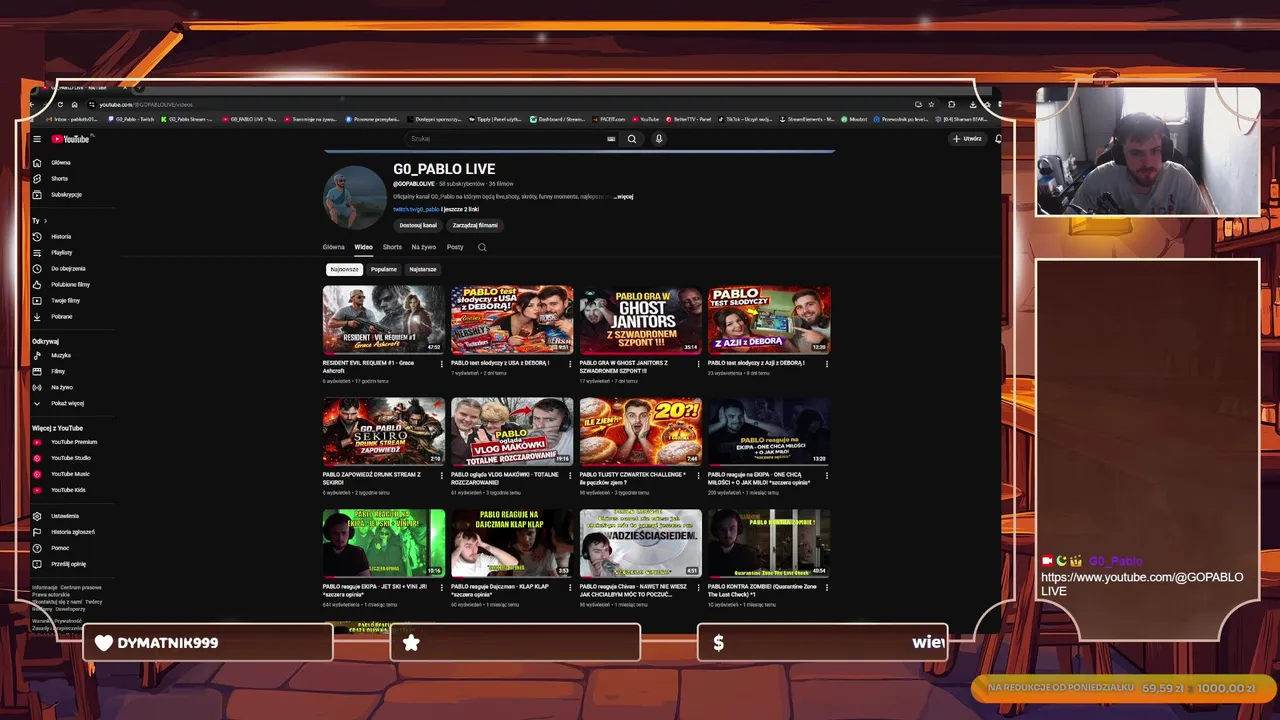Click the Utwórz create button
The image size is (1280, 720).
tap(967, 139)
